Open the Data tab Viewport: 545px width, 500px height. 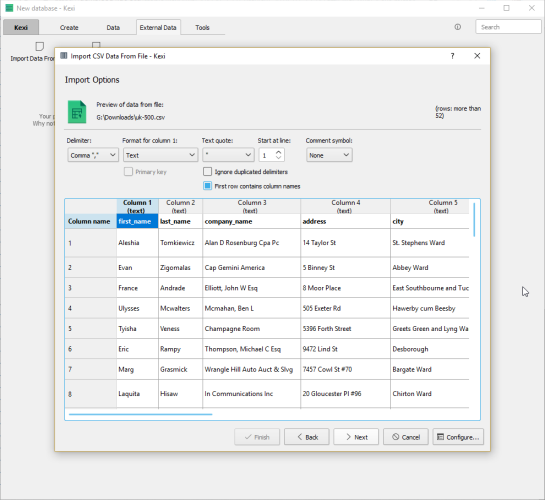(113, 27)
